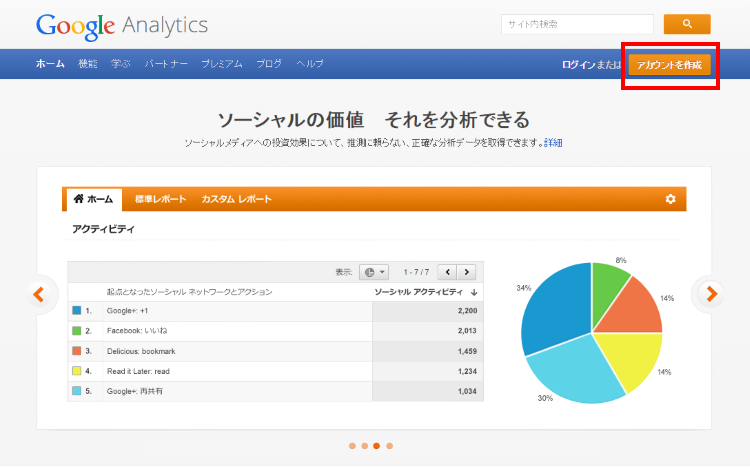Click the ログイン link
Screen dimensions: 750x467
(x=578, y=65)
